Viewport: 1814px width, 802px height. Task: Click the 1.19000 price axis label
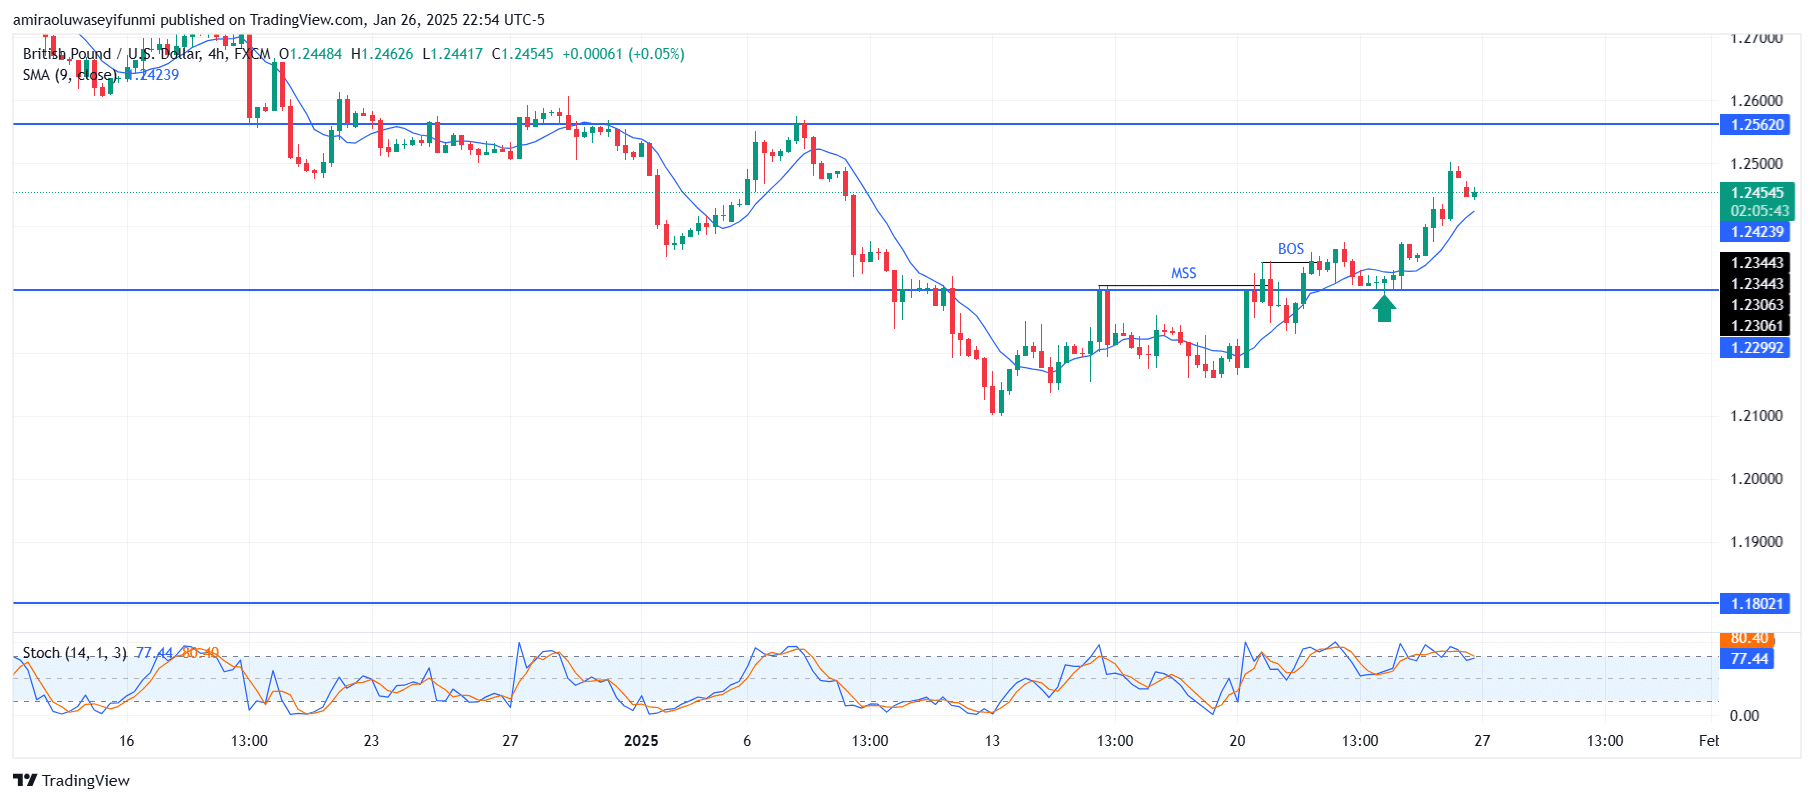tap(1757, 542)
